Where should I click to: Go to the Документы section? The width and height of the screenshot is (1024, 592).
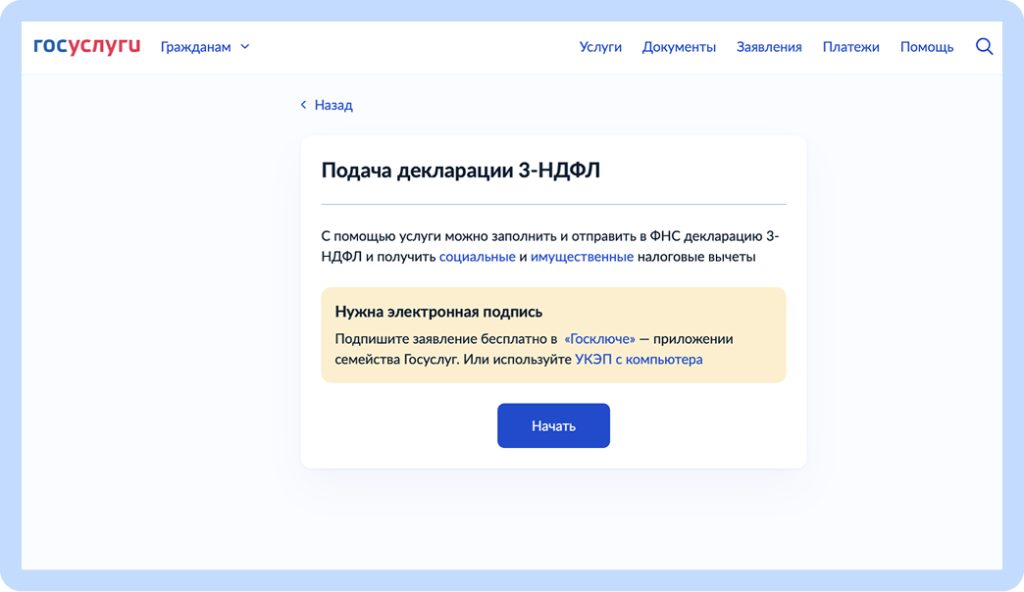(x=679, y=46)
